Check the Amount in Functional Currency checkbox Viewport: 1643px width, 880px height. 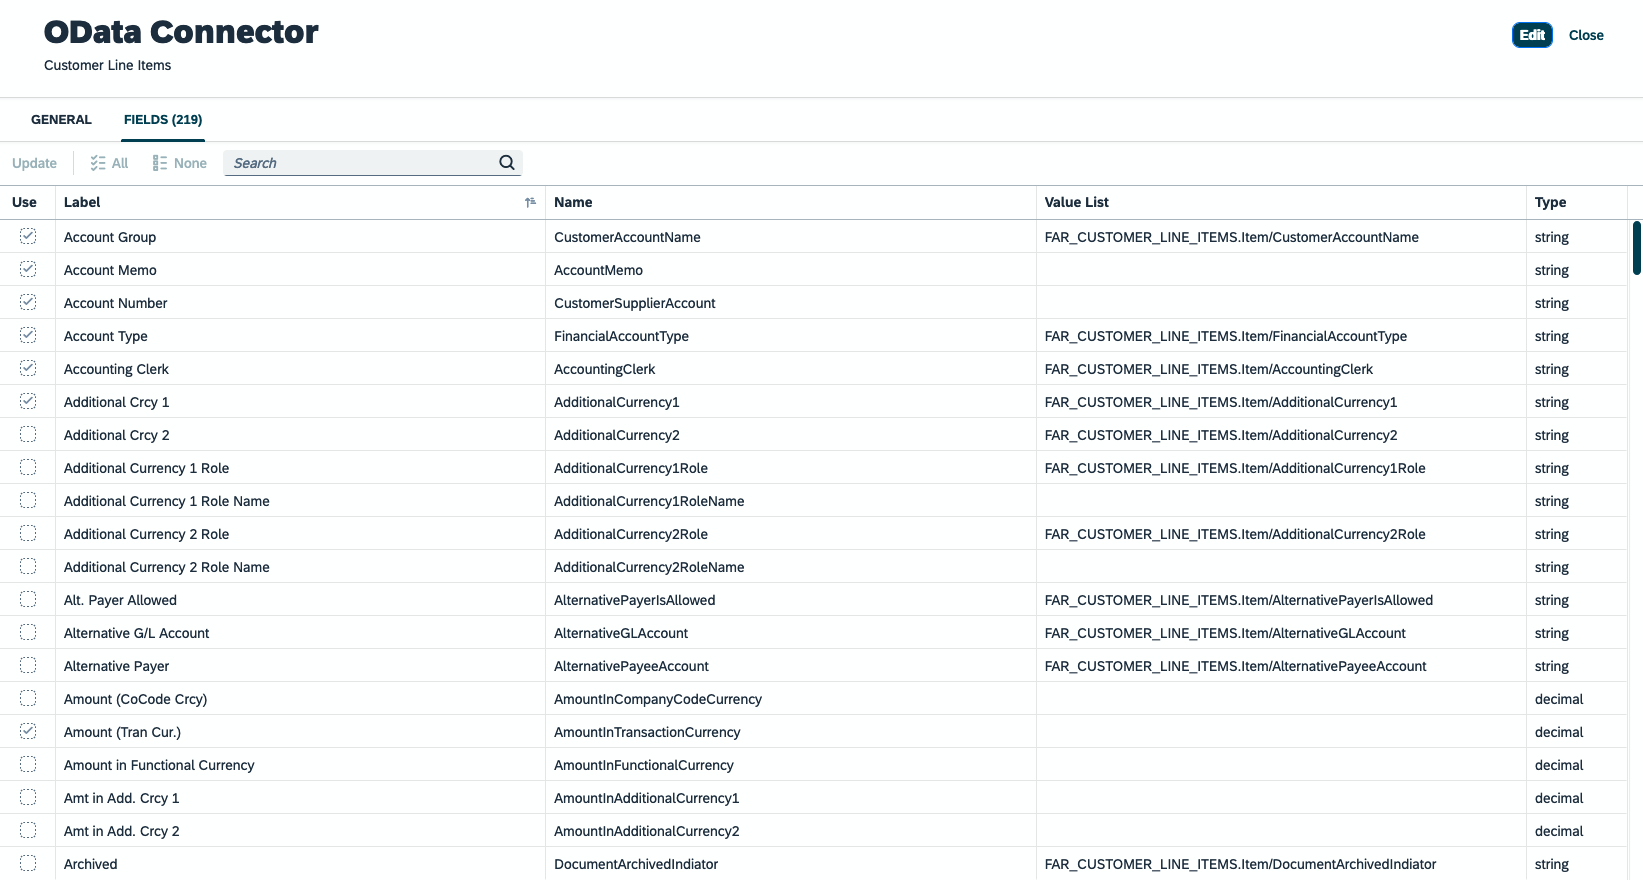coord(28,764)
